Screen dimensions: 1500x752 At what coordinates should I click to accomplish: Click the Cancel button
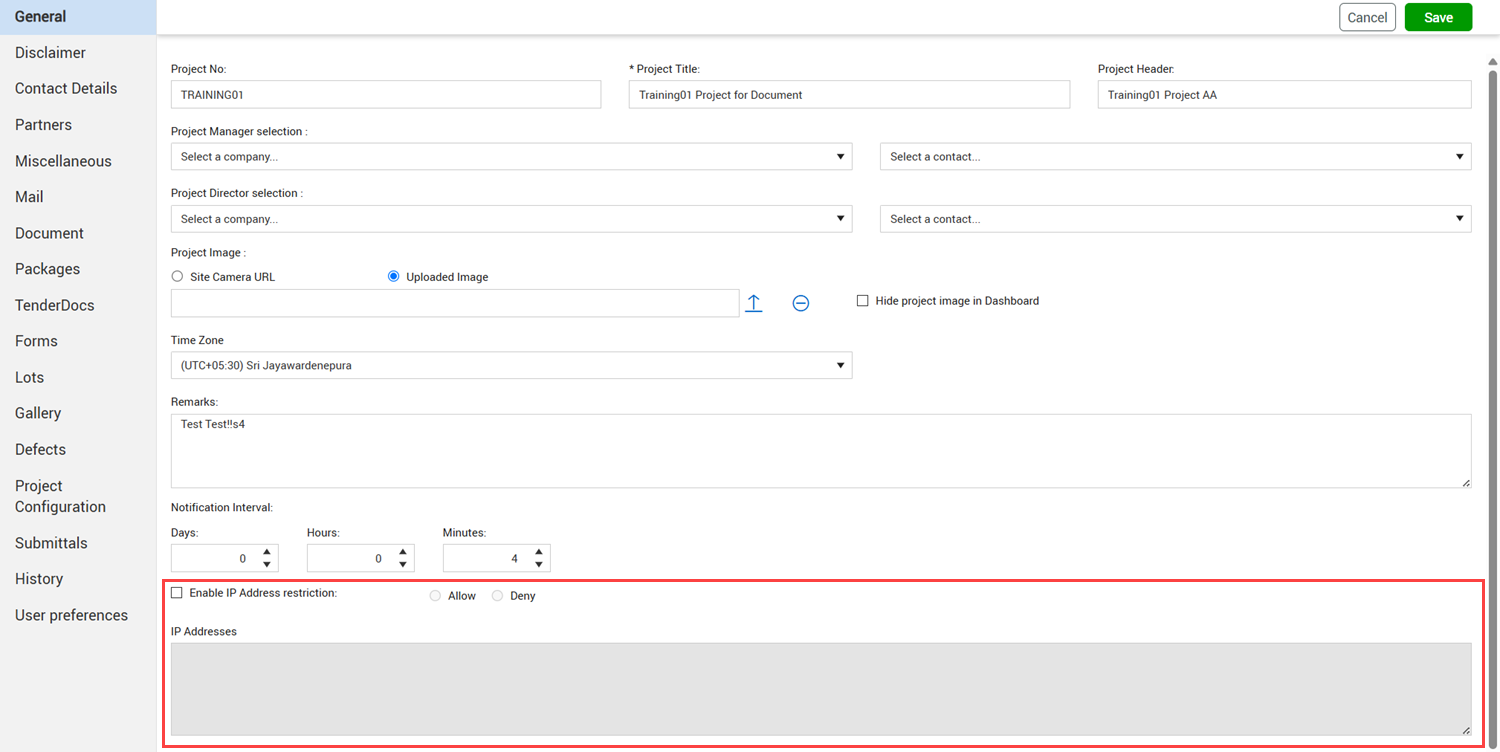[x=1367, y=17]
